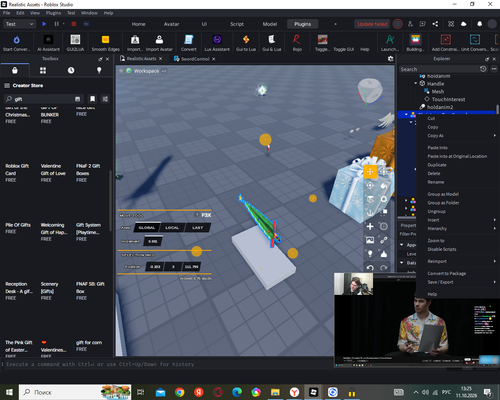Select the TouchInterest item in Explorer
Screen dimensions: 500x400
tap(448, 99)
